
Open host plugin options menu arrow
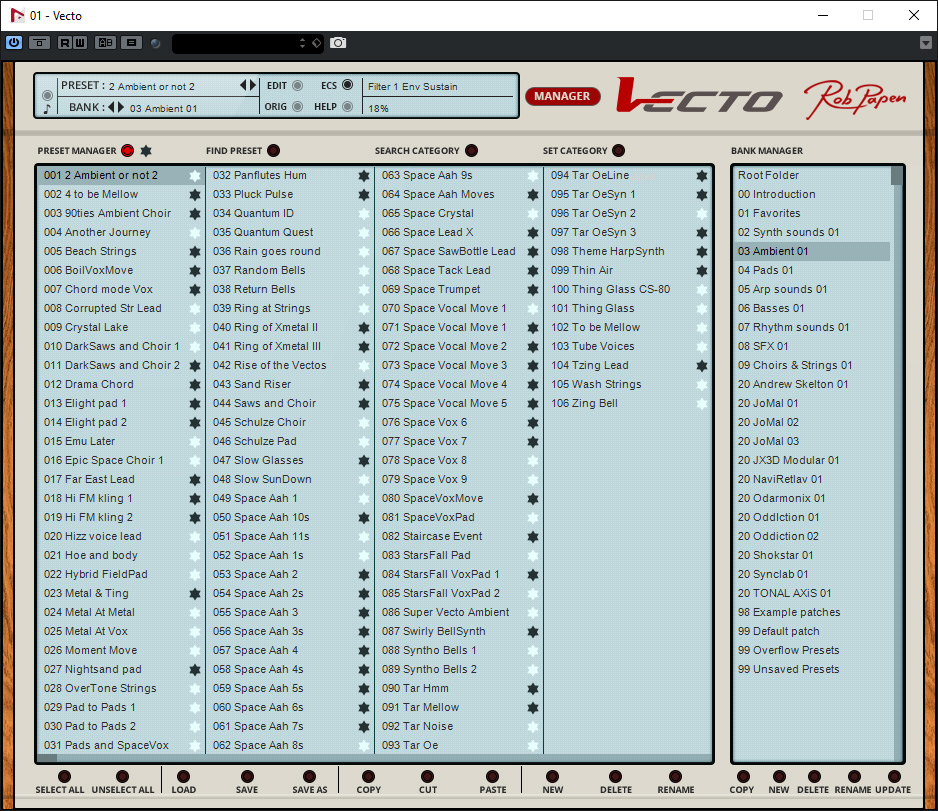(925, 43)
